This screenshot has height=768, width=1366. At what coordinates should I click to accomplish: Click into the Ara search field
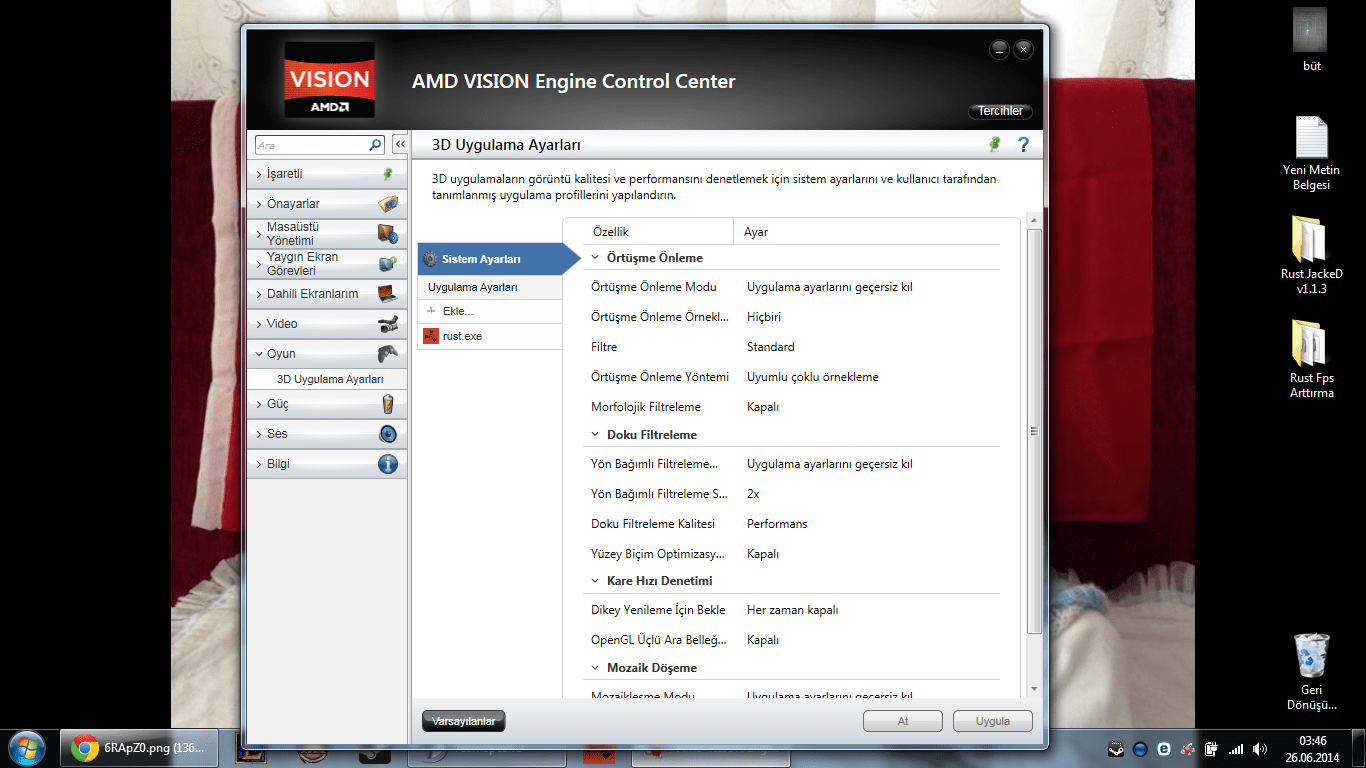(312, 145)
